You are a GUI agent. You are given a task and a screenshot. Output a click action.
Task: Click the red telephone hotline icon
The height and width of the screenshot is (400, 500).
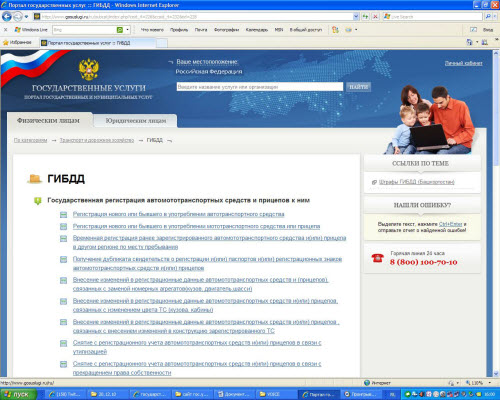pos(377,258)
